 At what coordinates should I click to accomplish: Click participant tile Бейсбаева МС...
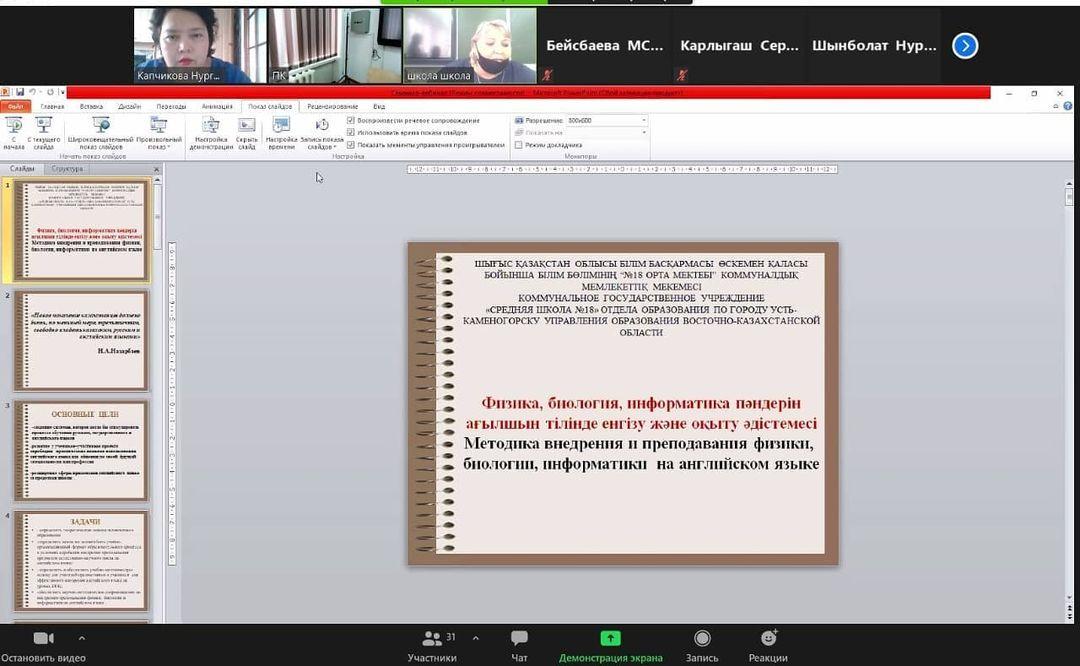[604, 45]
